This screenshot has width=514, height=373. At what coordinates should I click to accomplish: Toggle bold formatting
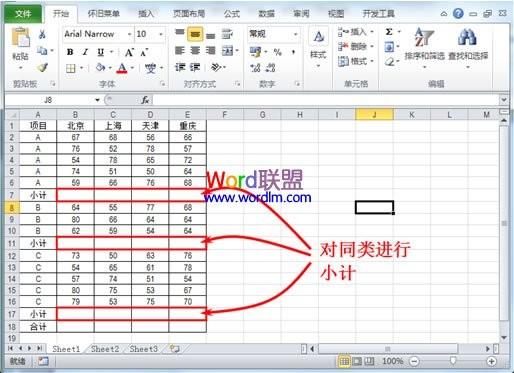(70, 52)
